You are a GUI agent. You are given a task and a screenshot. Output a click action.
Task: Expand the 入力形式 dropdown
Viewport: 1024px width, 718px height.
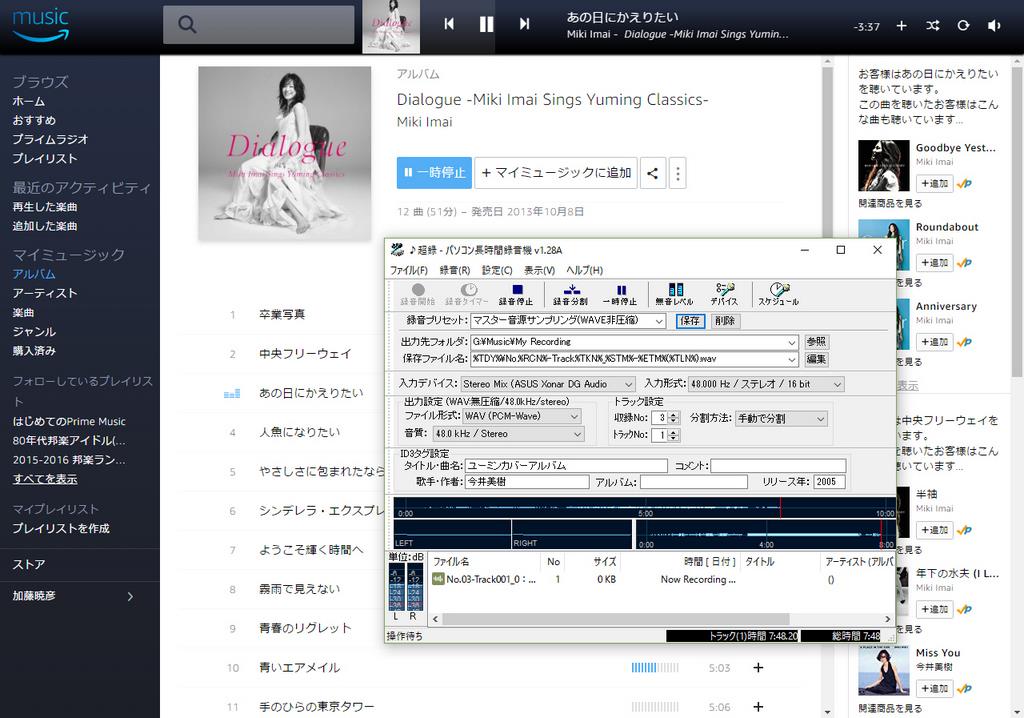click(x=837, y=384)
